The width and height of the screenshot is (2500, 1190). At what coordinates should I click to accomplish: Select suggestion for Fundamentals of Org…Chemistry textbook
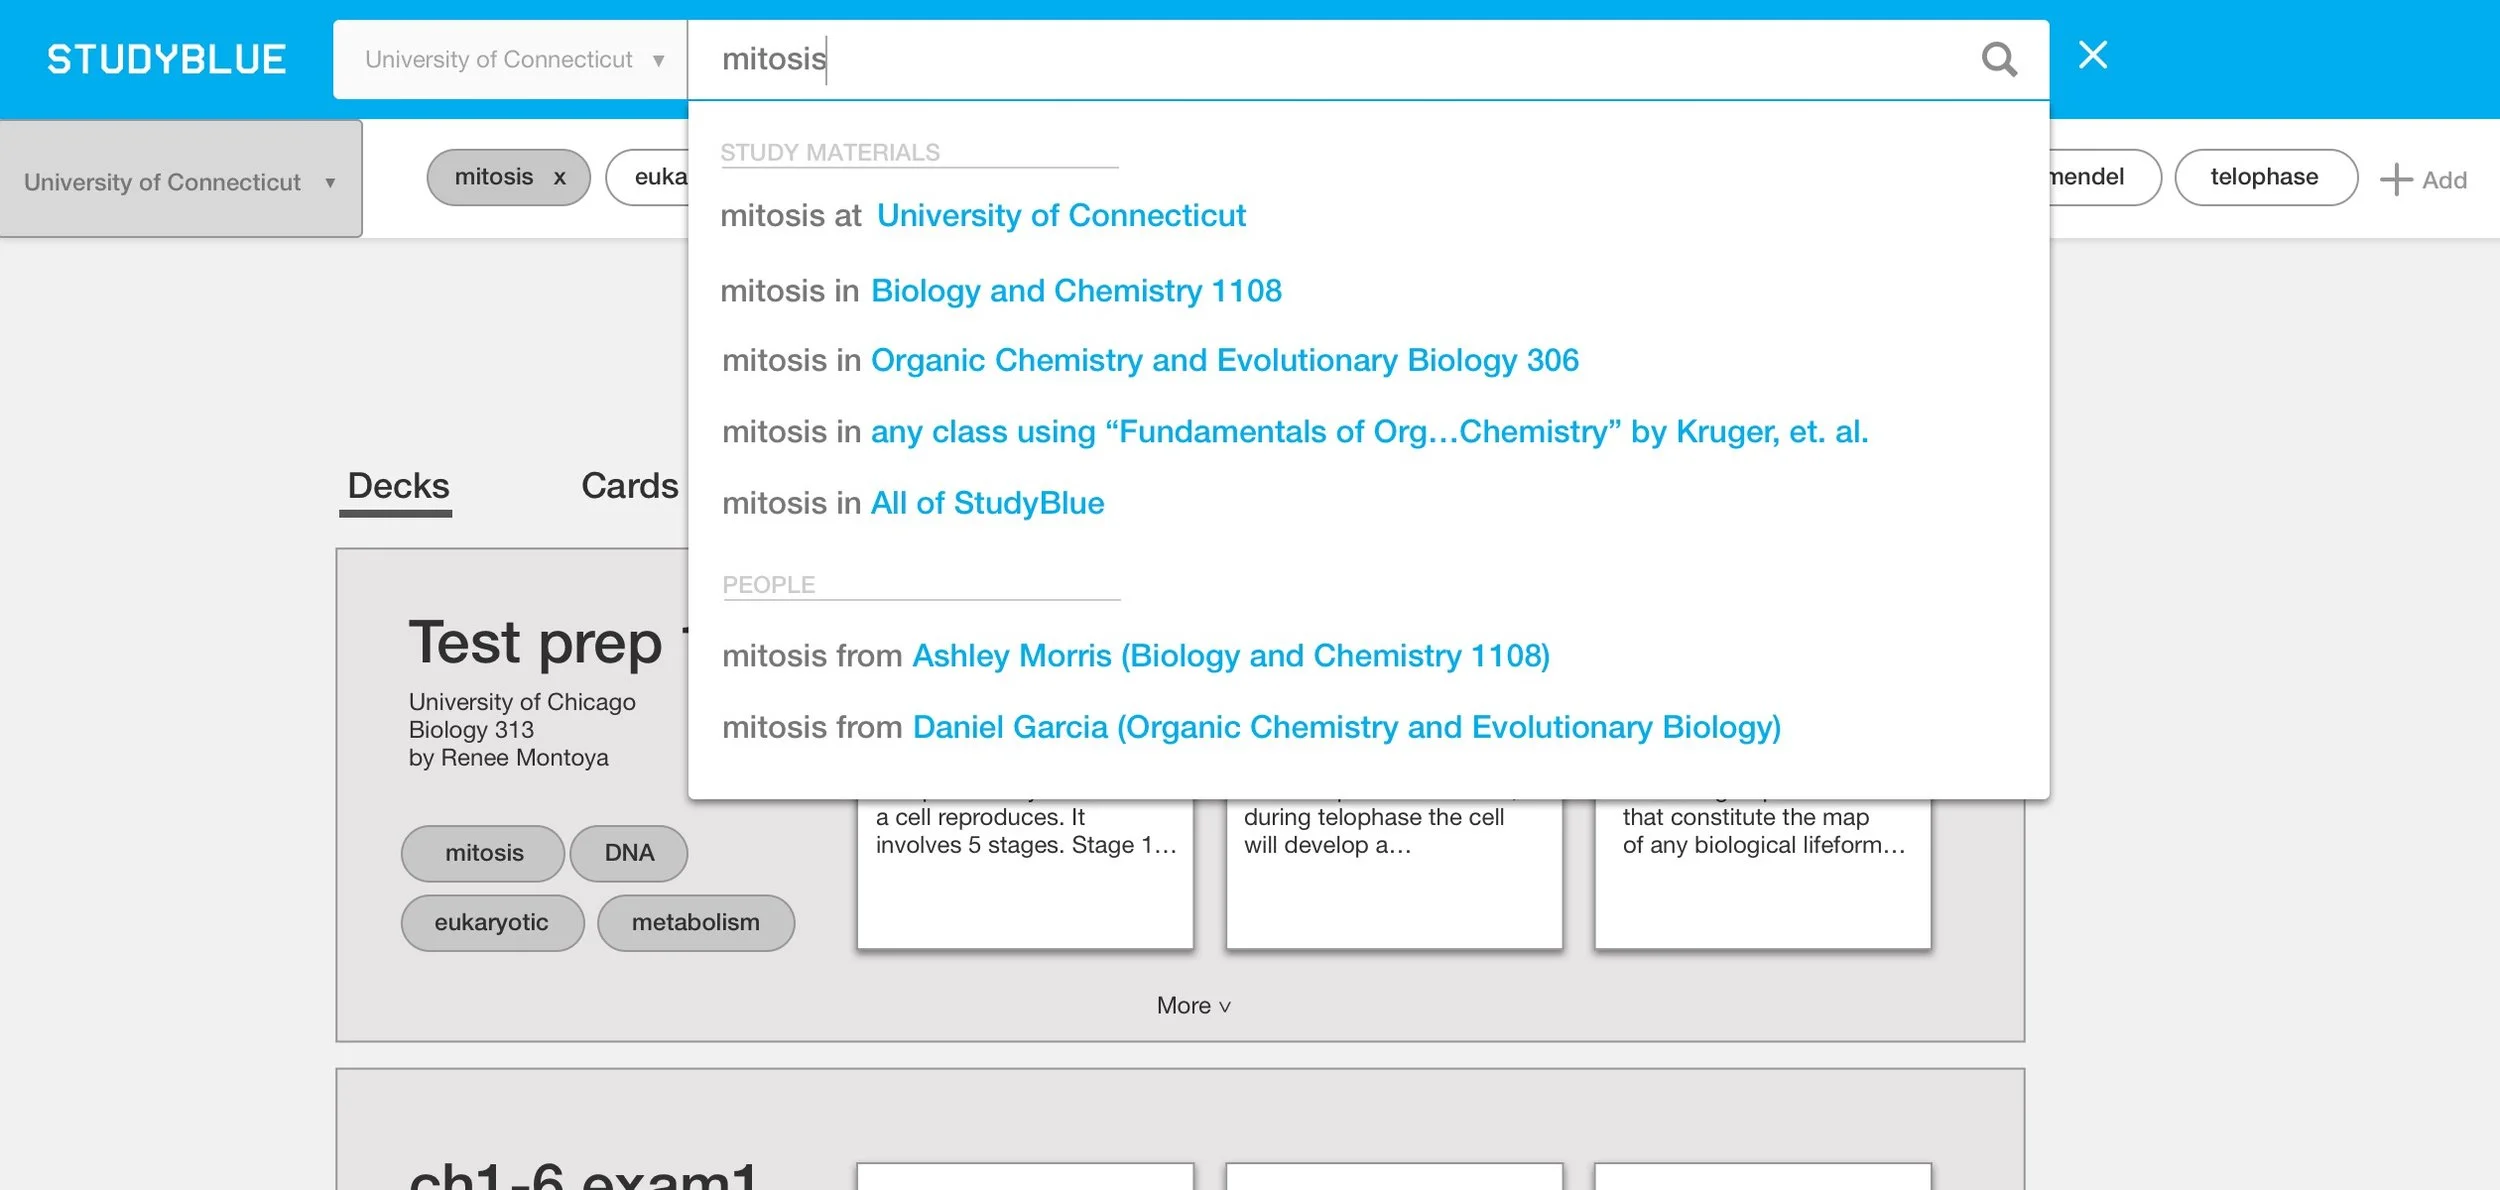(1295, 432)
